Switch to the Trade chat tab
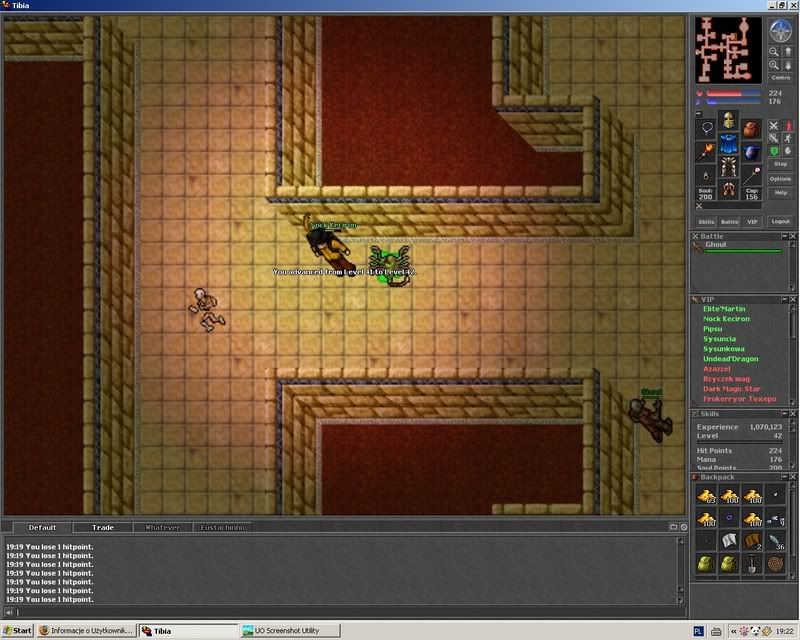Viewport: 800px width, 640px height. pyautogui.click(x=103, y=527)
